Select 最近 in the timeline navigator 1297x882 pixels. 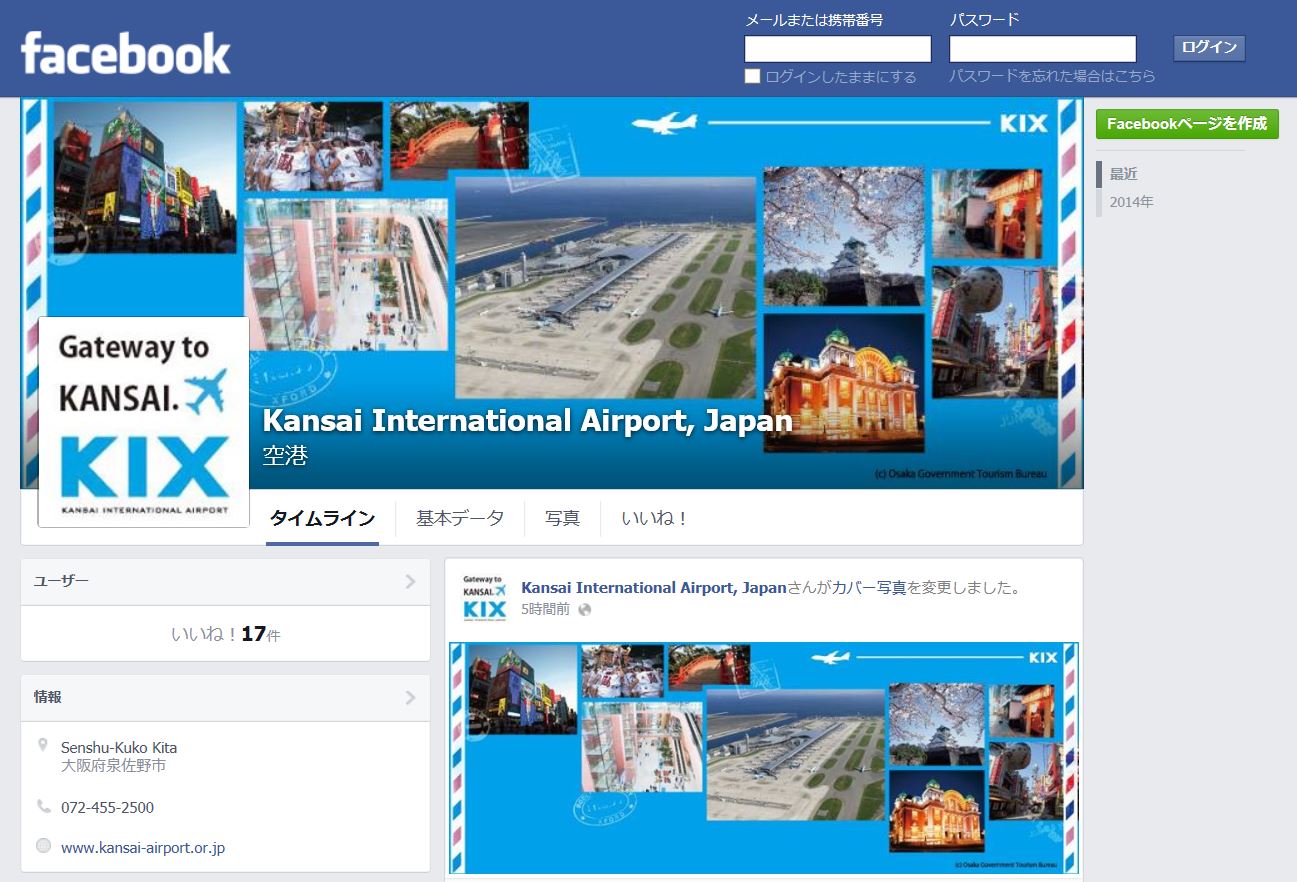[1124, 174]
